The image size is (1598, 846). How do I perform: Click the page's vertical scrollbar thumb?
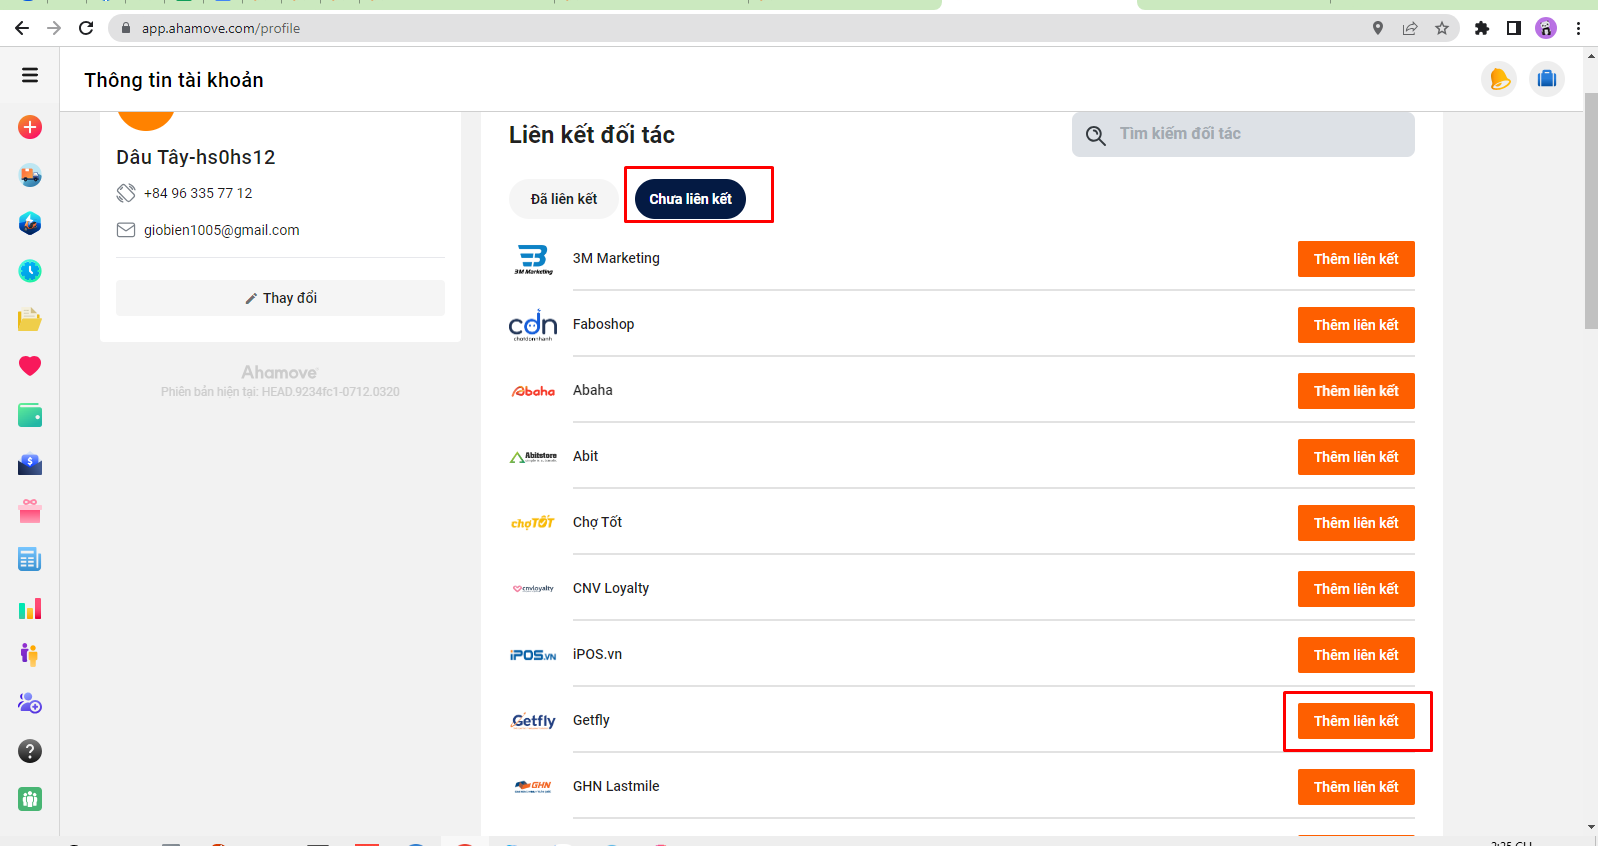pos(1590,210)
